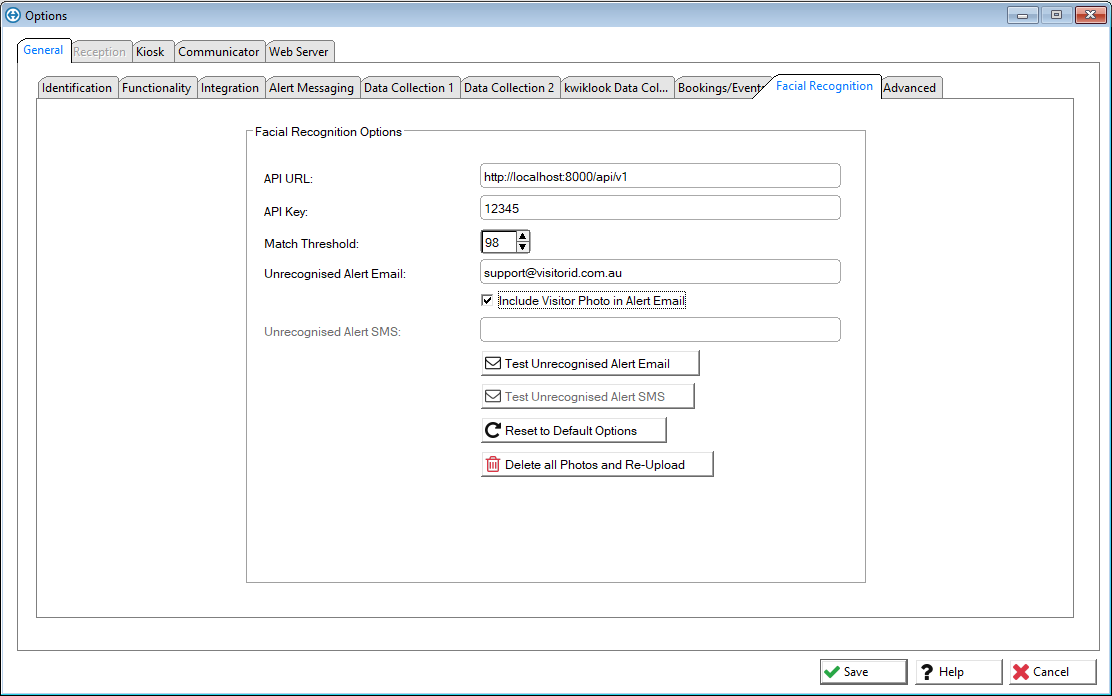Uncheck Include Visitor Photo in Alert Email
This screenshot has width=1112, height=696.
tap(487, 301)
